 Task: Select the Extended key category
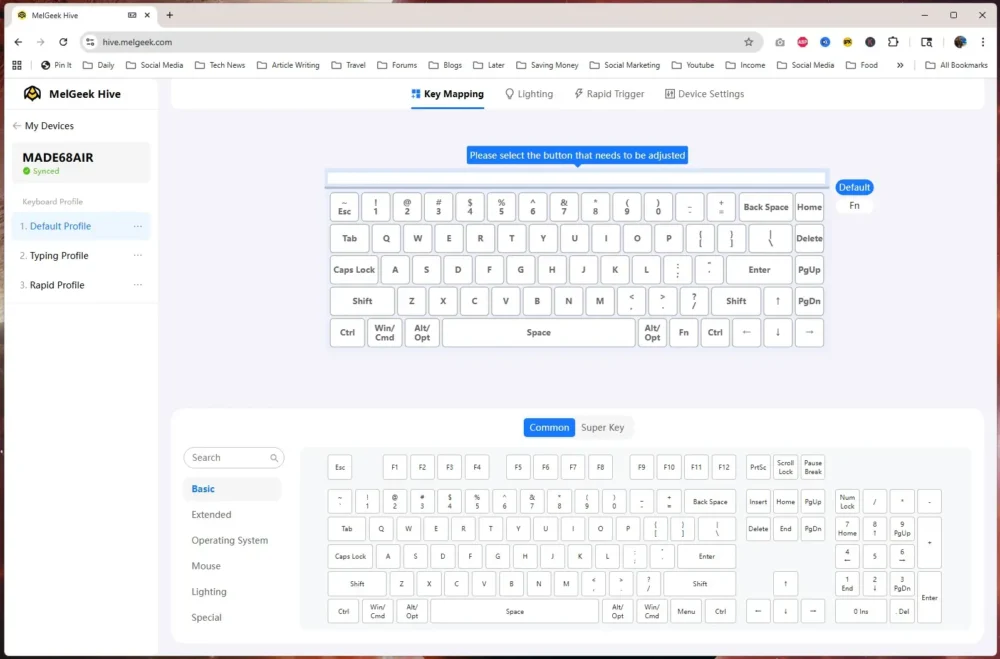211,515
